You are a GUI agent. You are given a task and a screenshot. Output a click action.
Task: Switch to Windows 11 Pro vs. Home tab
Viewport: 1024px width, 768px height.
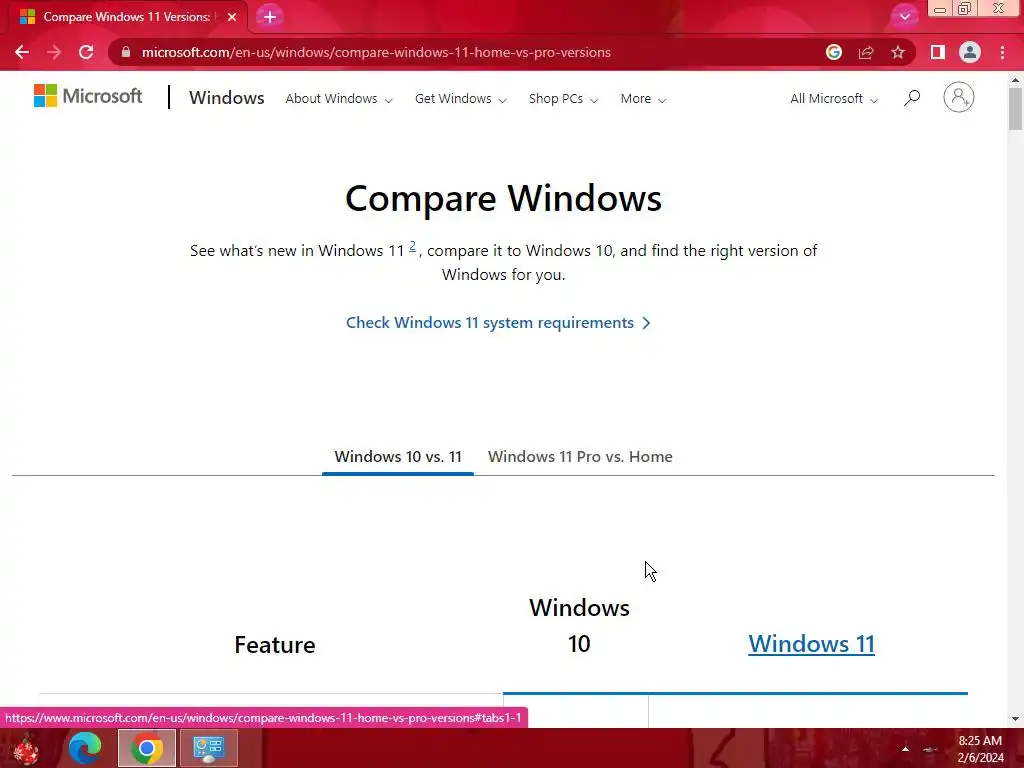[580, 456]
